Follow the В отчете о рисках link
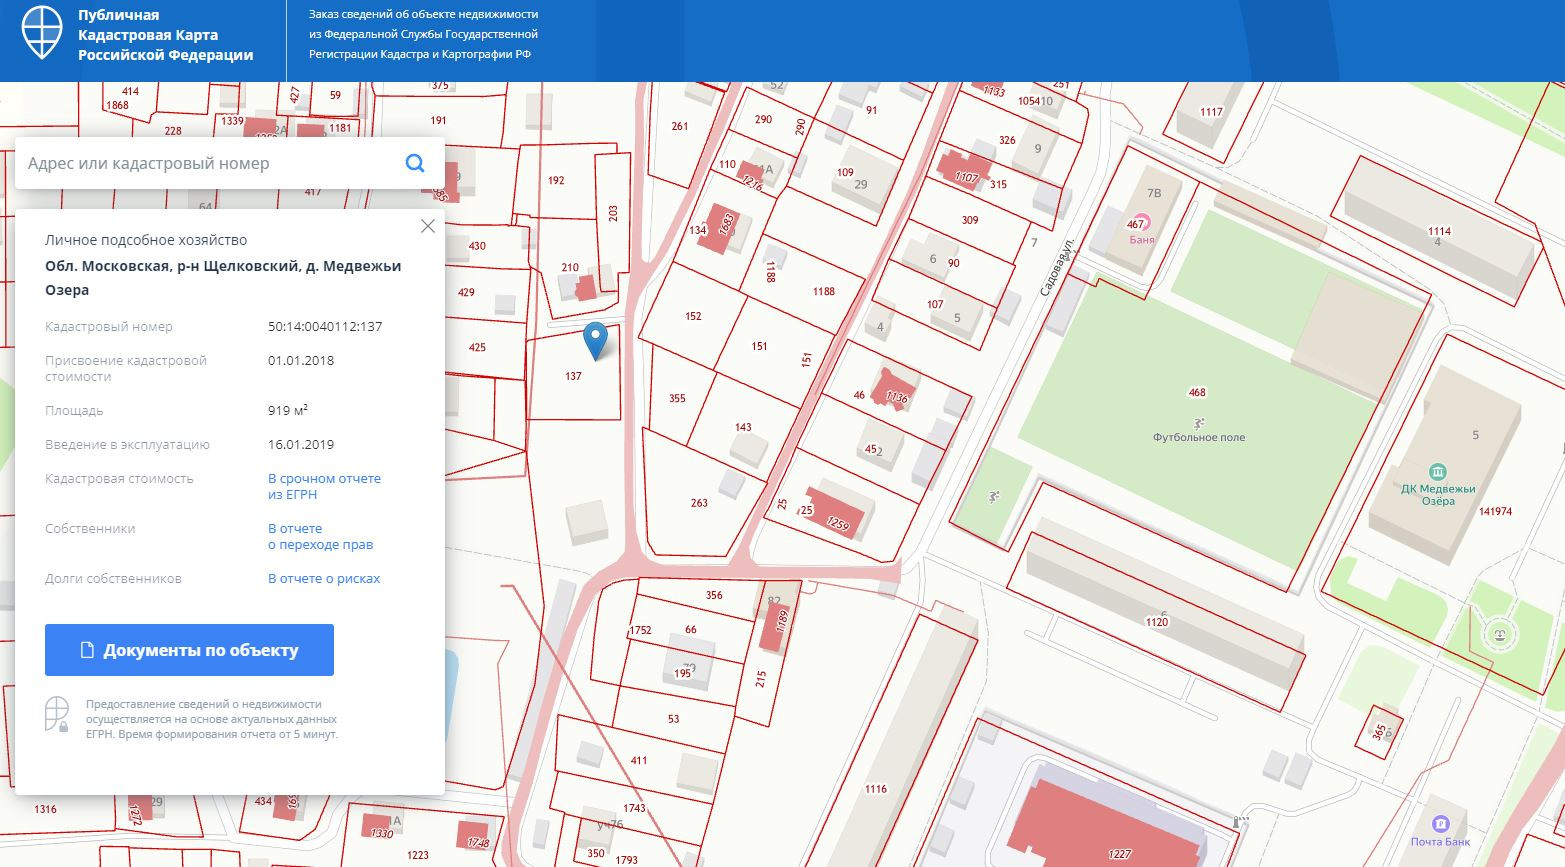The height and width of the screenshot is (867, 1565). (x=324, y=578)
